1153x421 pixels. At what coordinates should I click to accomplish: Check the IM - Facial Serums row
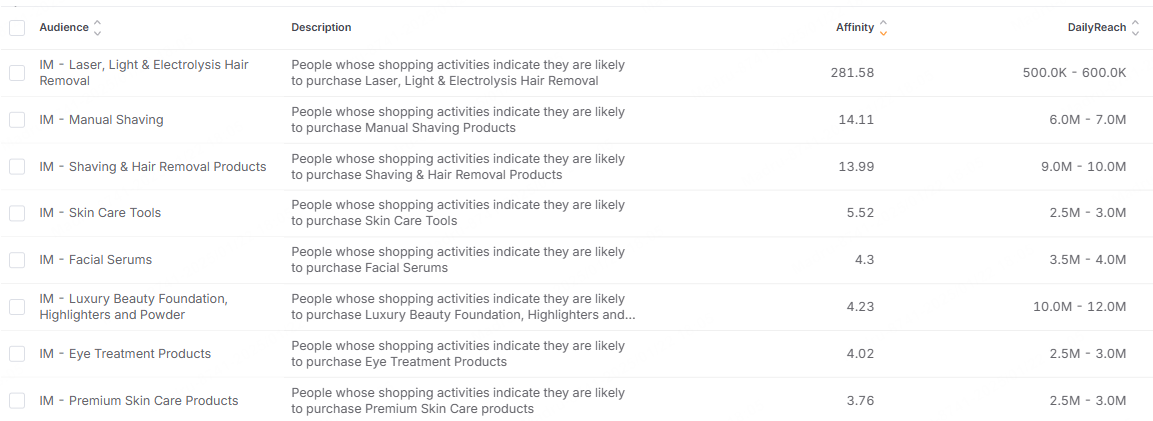point(17,260)
